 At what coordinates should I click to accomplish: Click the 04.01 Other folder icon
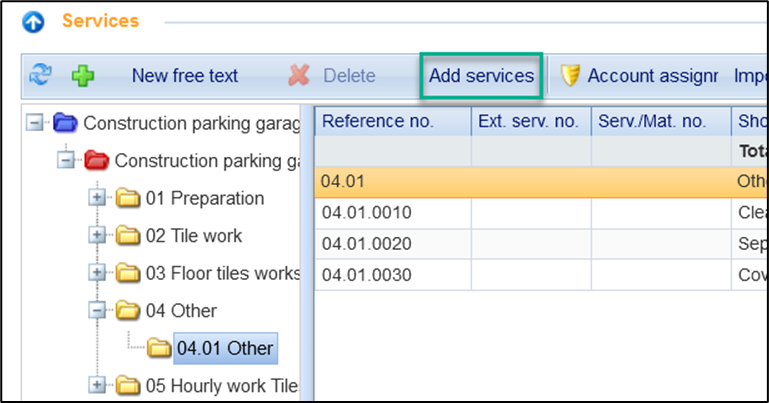point(159,348)
